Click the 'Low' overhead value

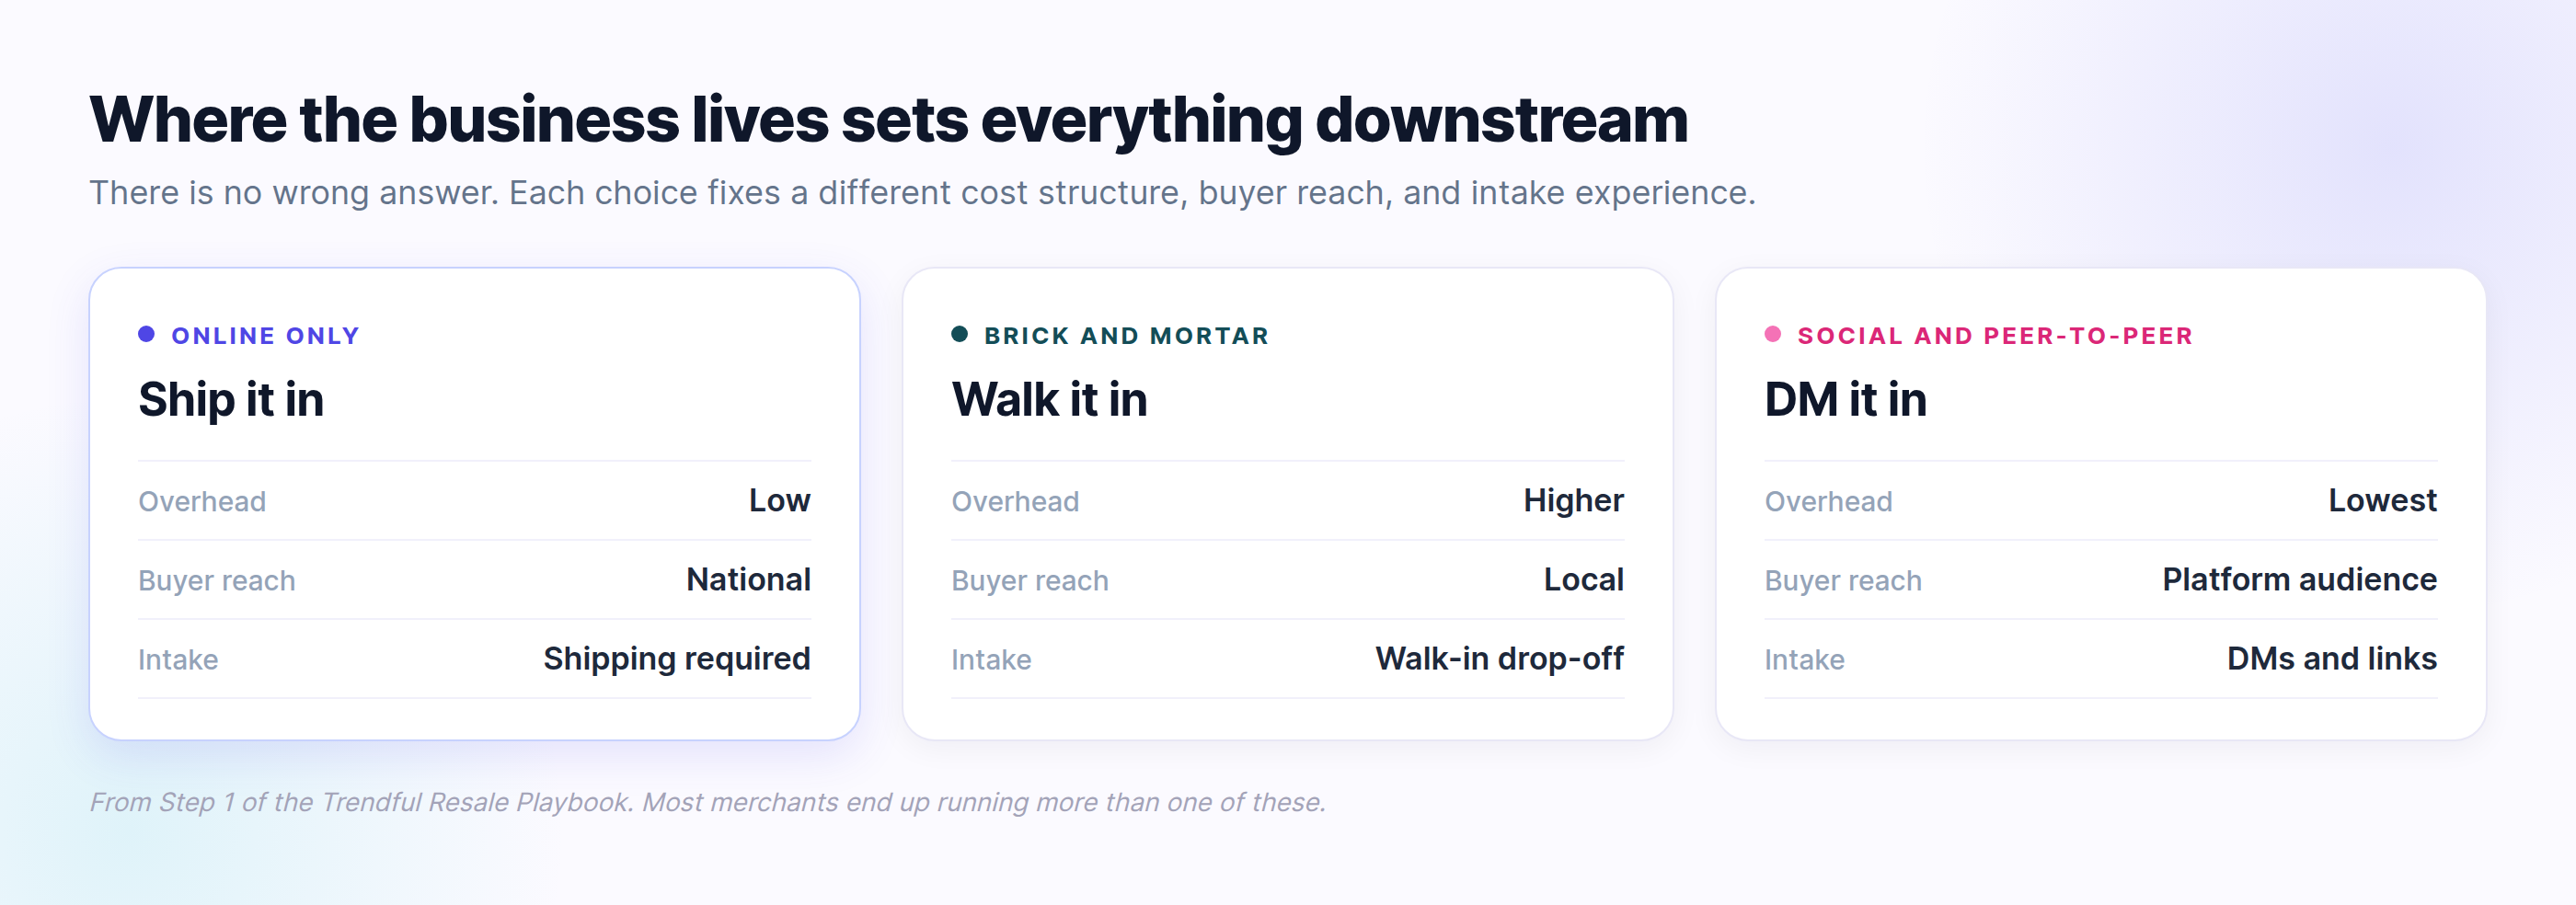[779, 500]
